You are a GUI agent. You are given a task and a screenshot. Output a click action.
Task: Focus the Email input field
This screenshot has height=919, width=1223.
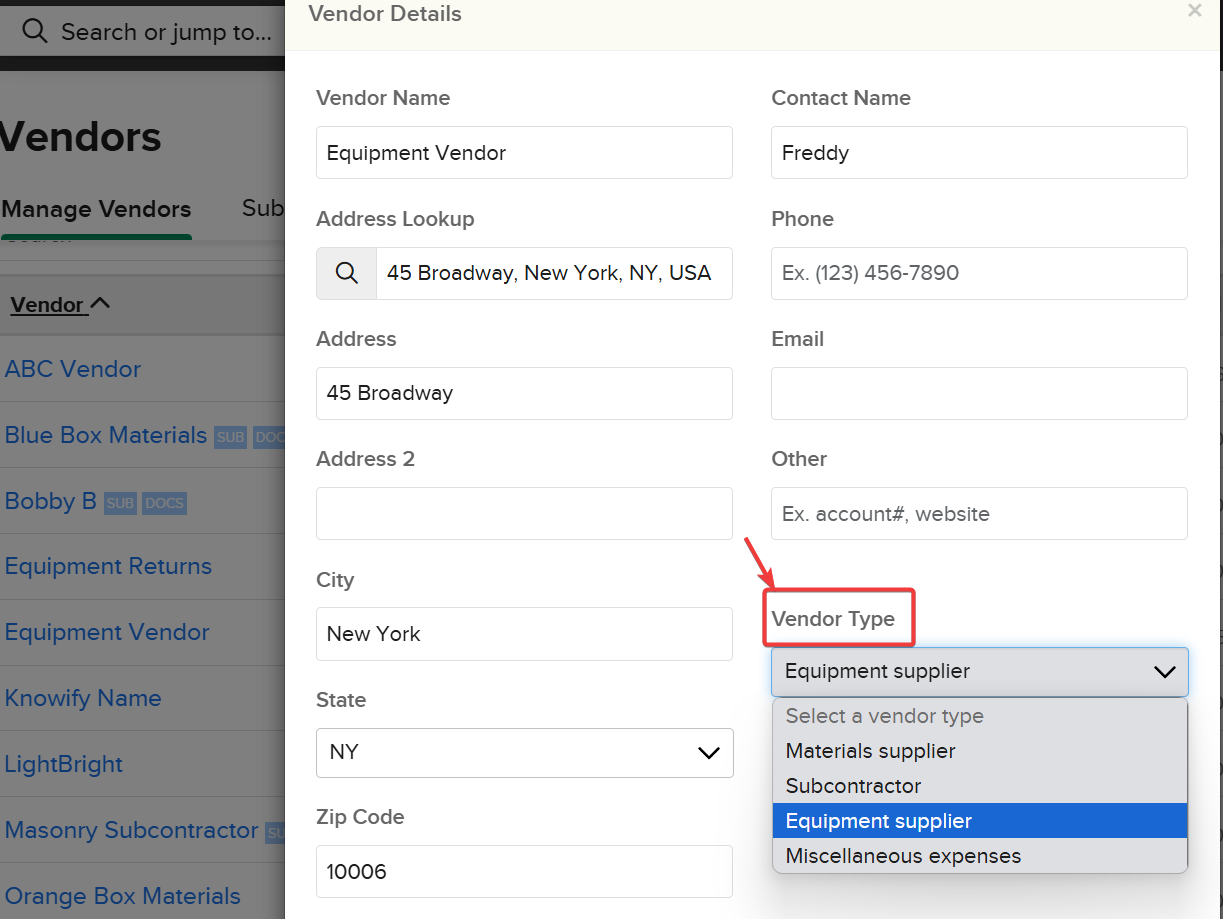click(x=978, y=393)
